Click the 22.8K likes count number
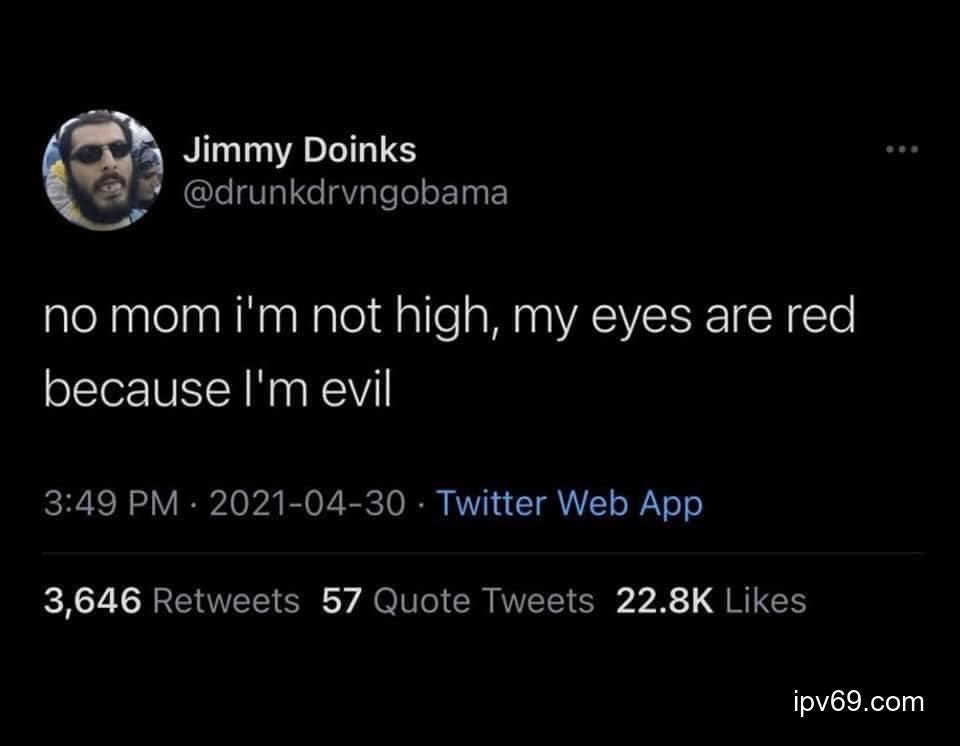Screen dimensions: 960x746 coord(663,601)
